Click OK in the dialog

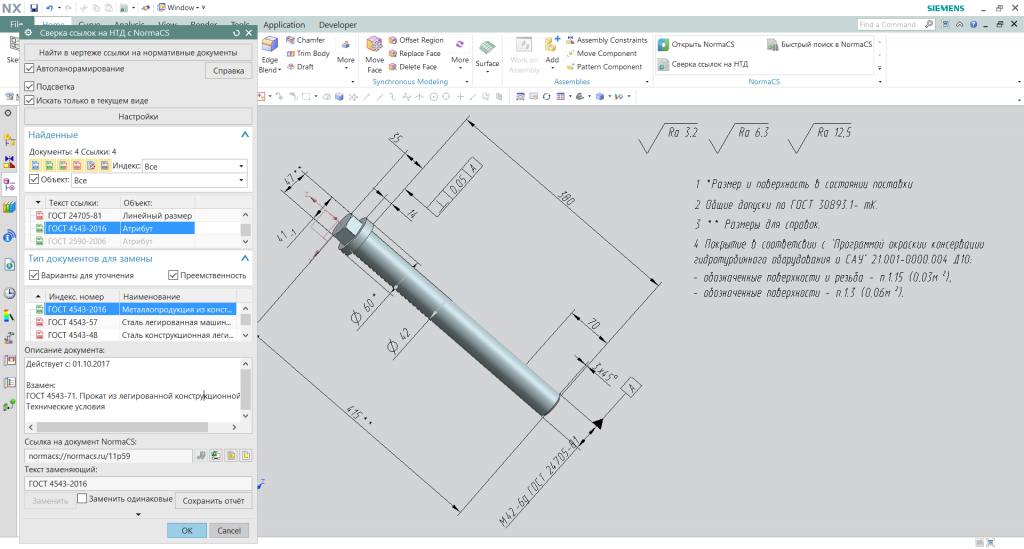[x=187, y=531]
